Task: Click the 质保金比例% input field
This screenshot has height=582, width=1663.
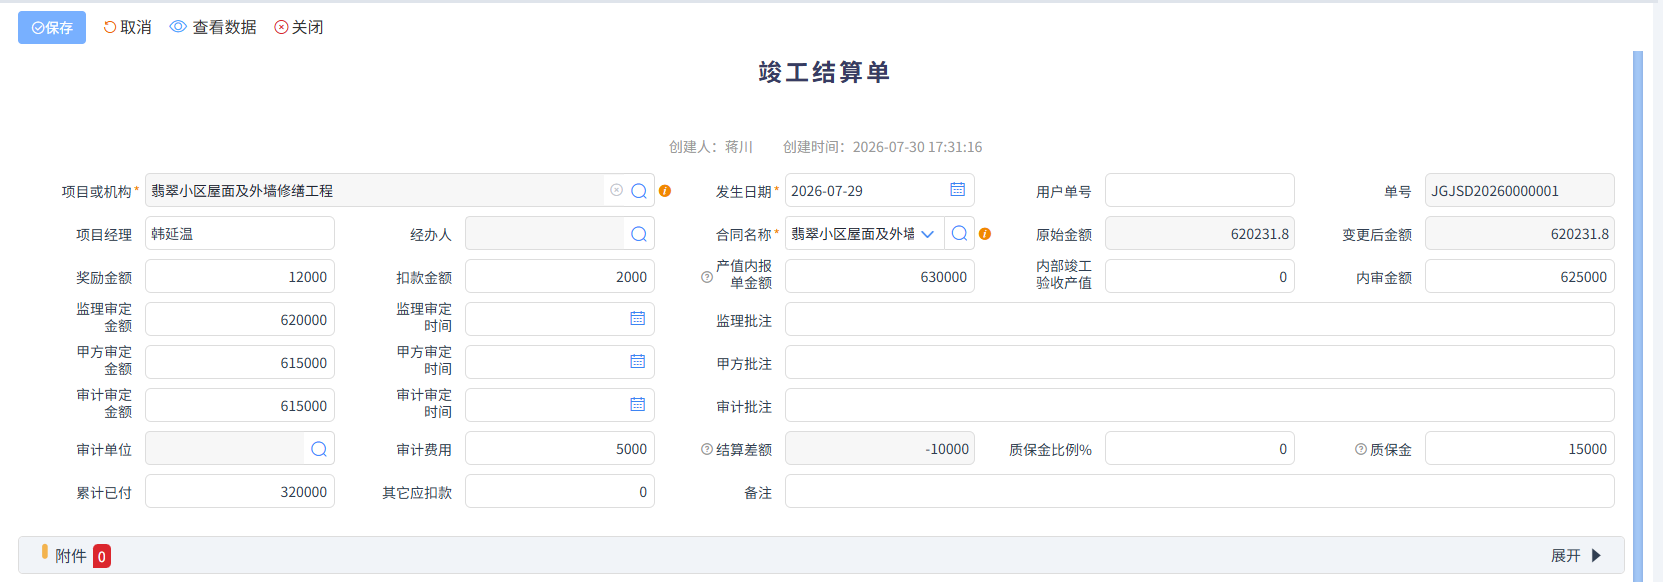Action: [1200, 448]
